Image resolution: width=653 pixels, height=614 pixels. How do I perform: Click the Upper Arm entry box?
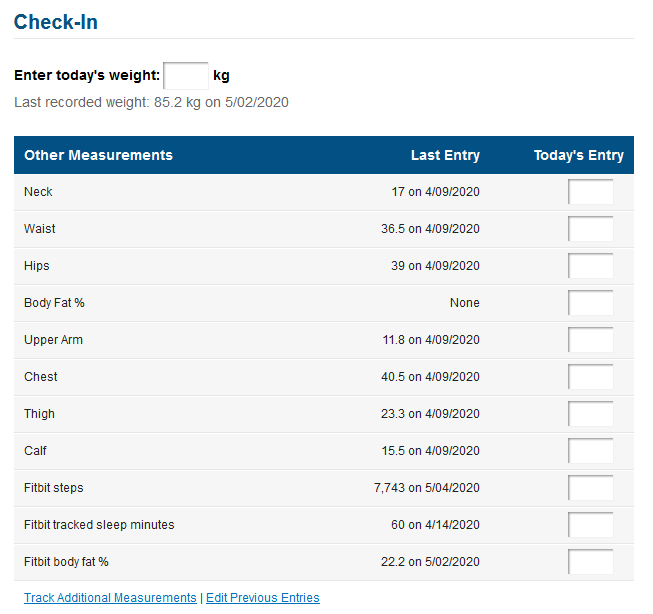(x=591, y=340)
